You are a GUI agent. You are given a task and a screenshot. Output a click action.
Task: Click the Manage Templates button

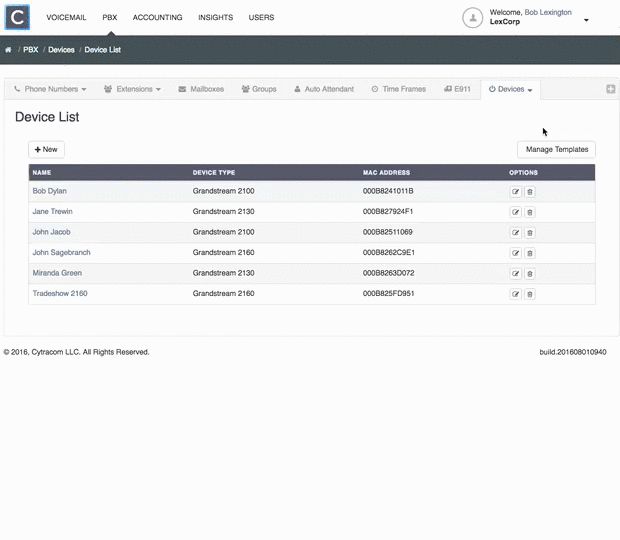click(x=556, y=149)
